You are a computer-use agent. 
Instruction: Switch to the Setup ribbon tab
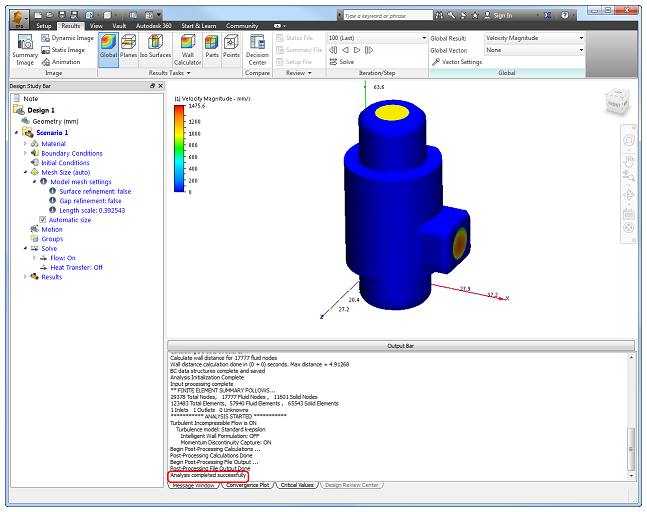point(44,26)
